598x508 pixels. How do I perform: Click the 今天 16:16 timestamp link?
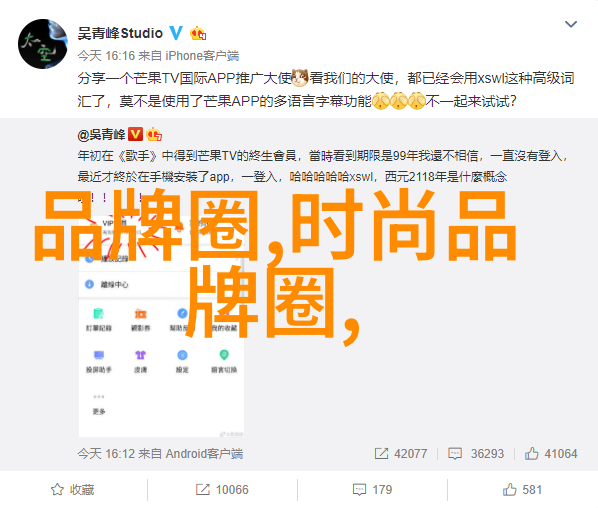[x=106, y=56]
